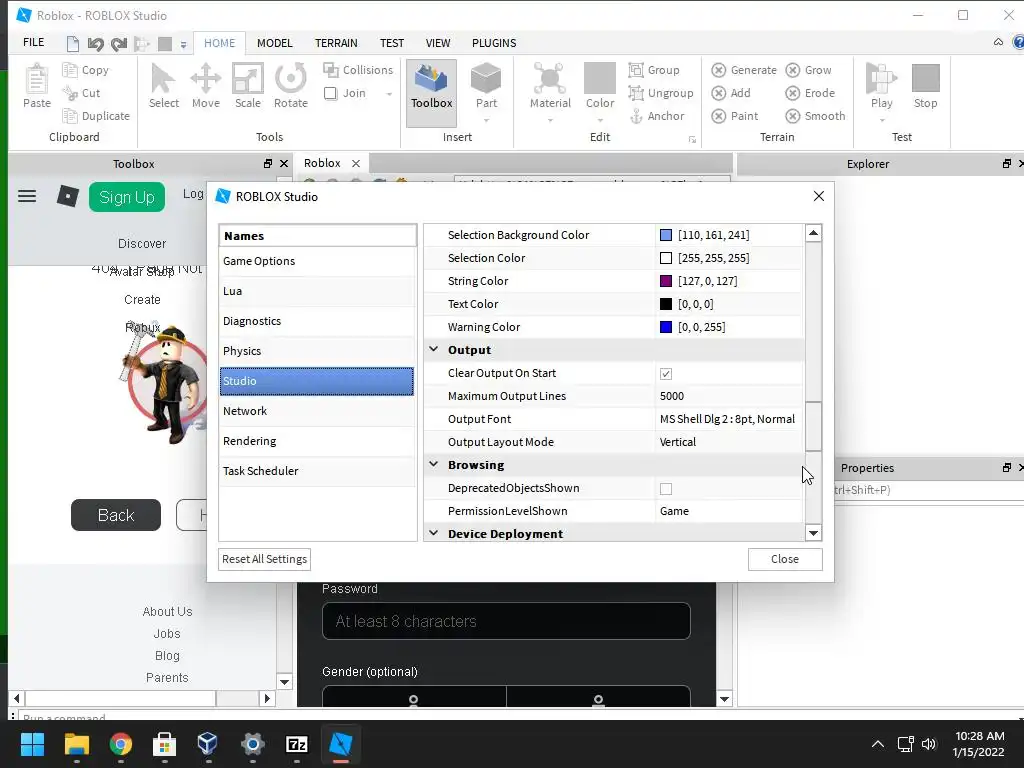
Task: Open the Play dropdown arrow
Action: (x=882, y=120)
